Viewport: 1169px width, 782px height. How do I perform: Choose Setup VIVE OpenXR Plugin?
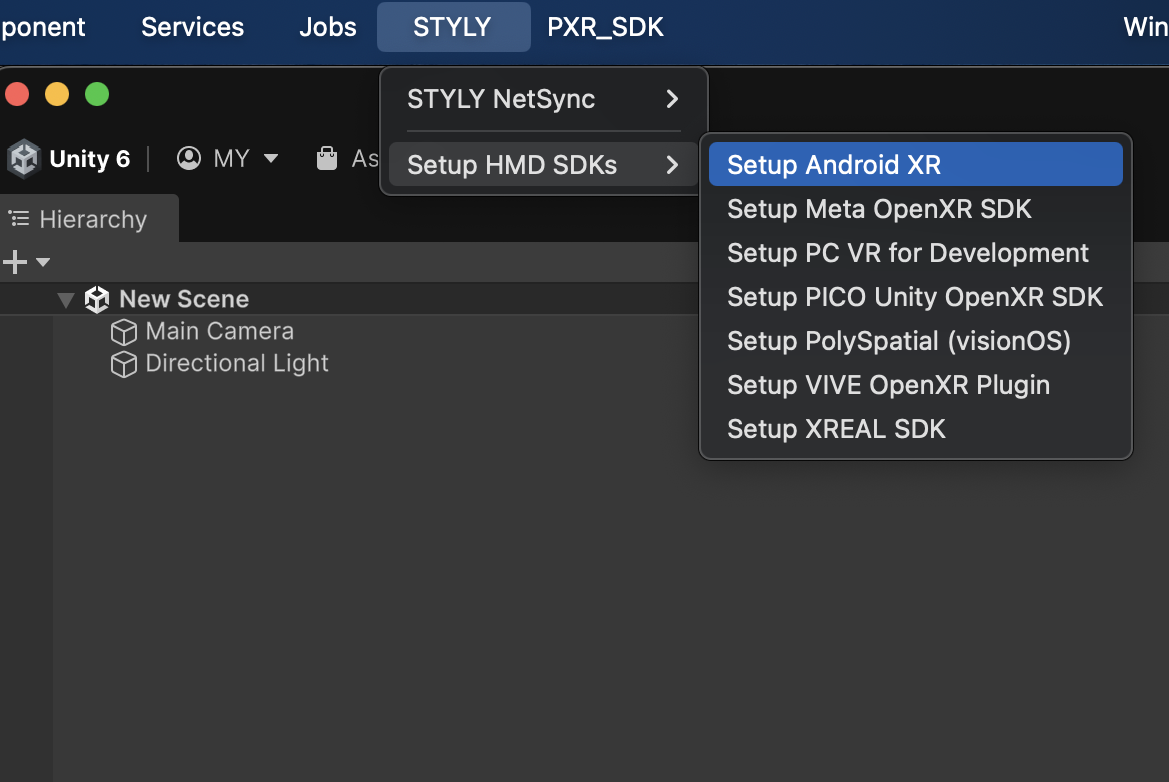[889, 385]
